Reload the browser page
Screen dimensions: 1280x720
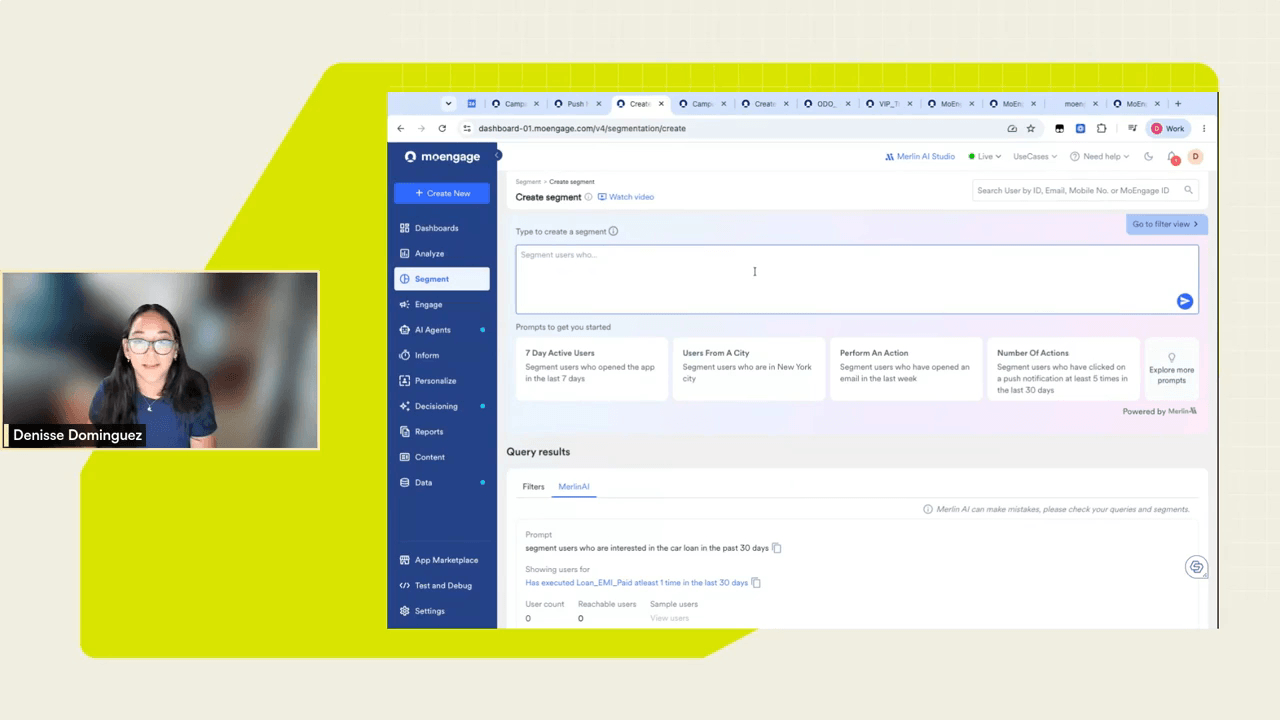pyautogui.click(x=442, y=128)
